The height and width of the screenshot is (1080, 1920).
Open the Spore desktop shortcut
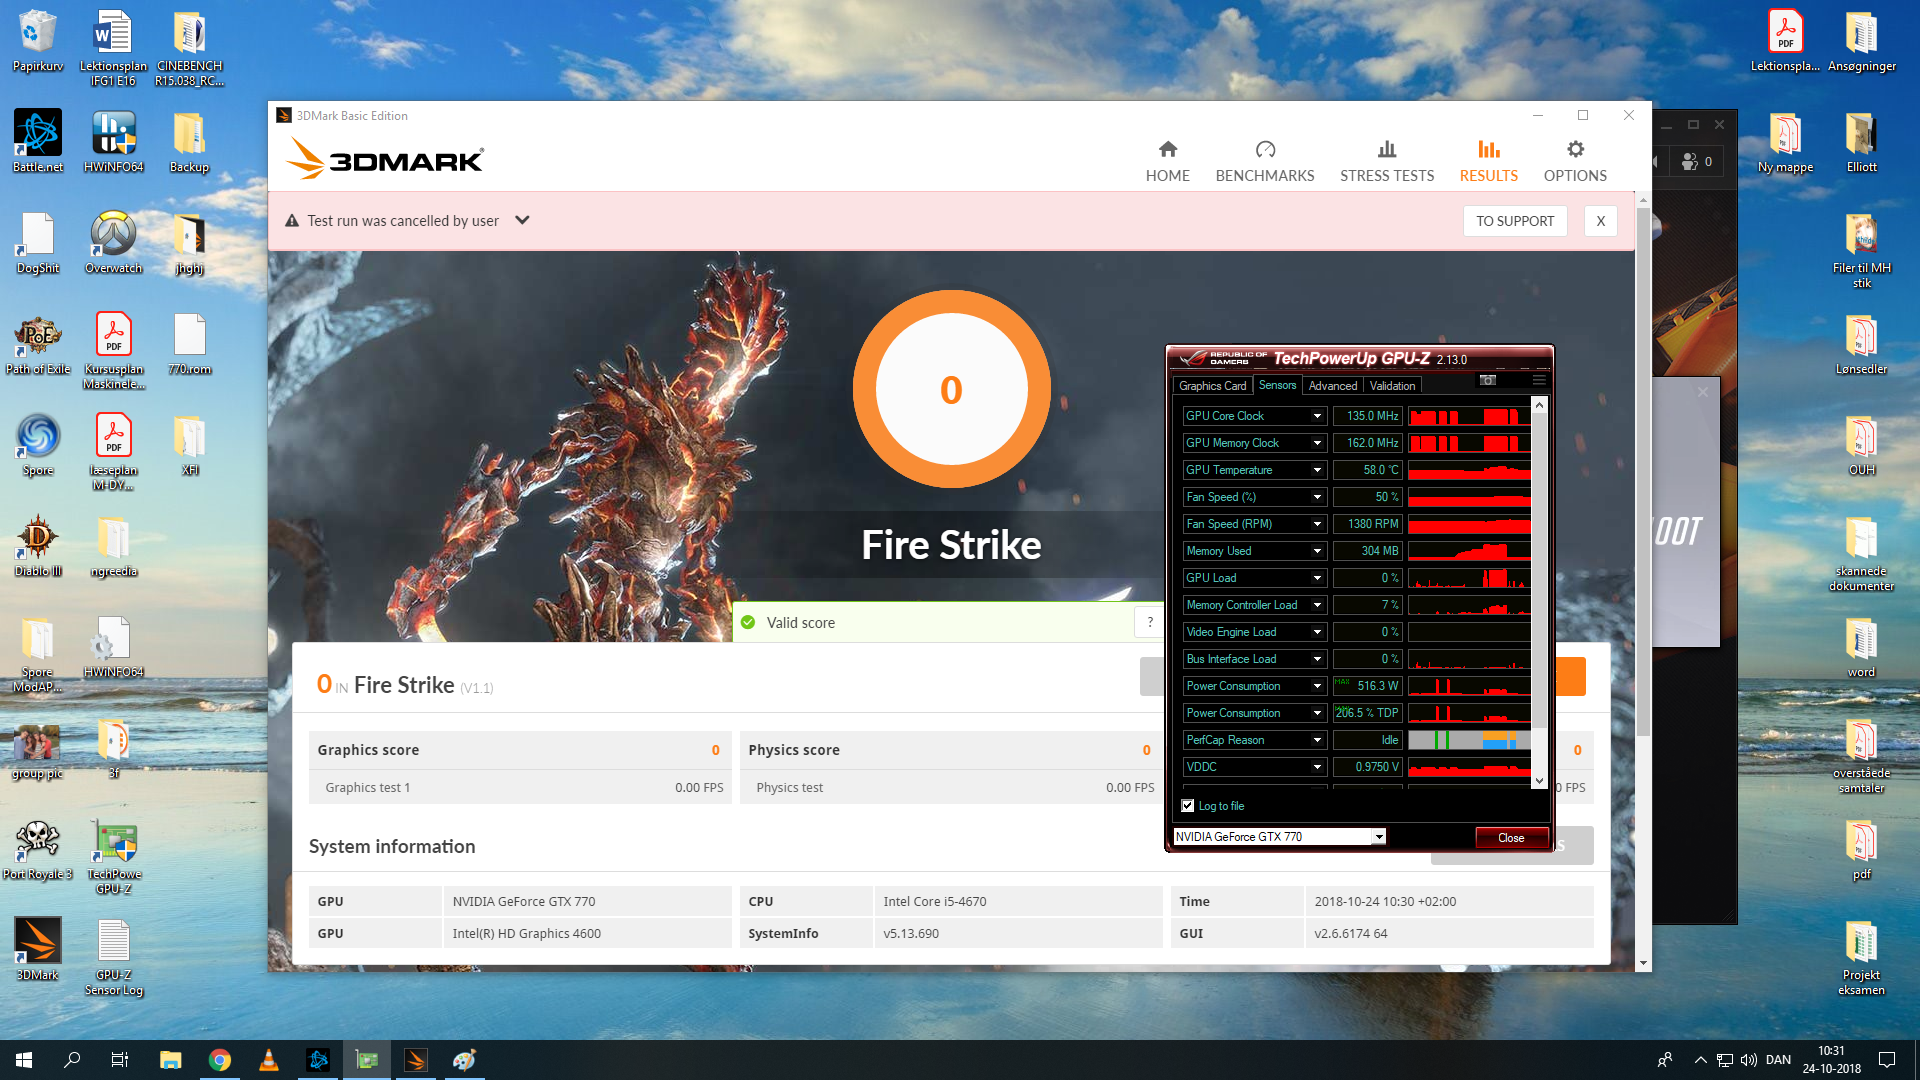[x=38, y=444]
